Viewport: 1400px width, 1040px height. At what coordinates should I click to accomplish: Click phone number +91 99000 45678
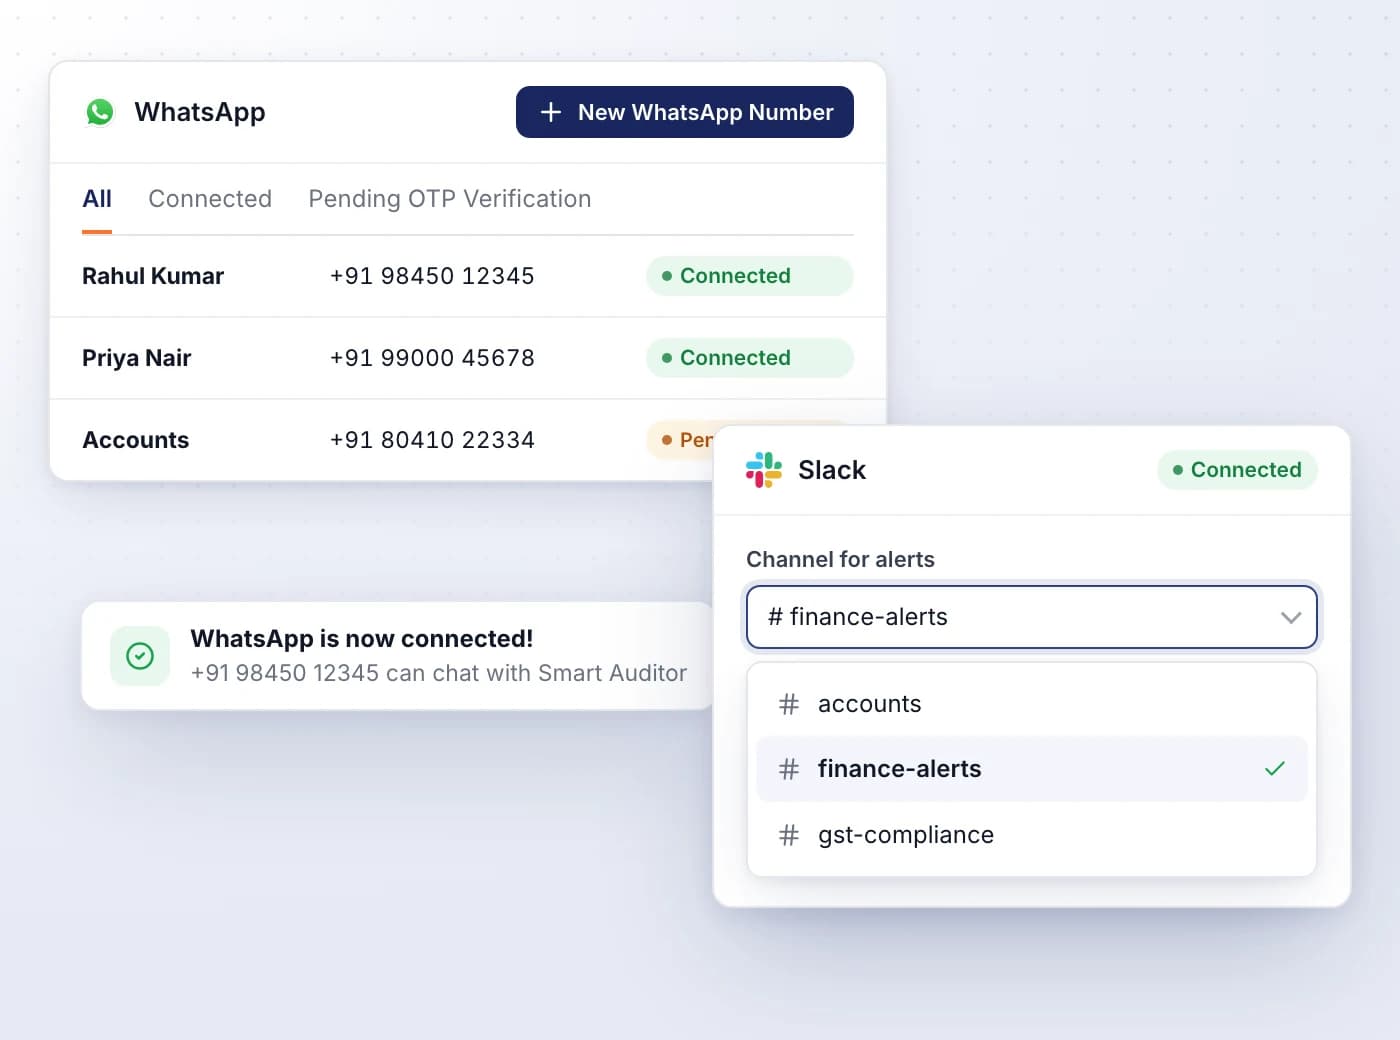[x=432, y=358]
